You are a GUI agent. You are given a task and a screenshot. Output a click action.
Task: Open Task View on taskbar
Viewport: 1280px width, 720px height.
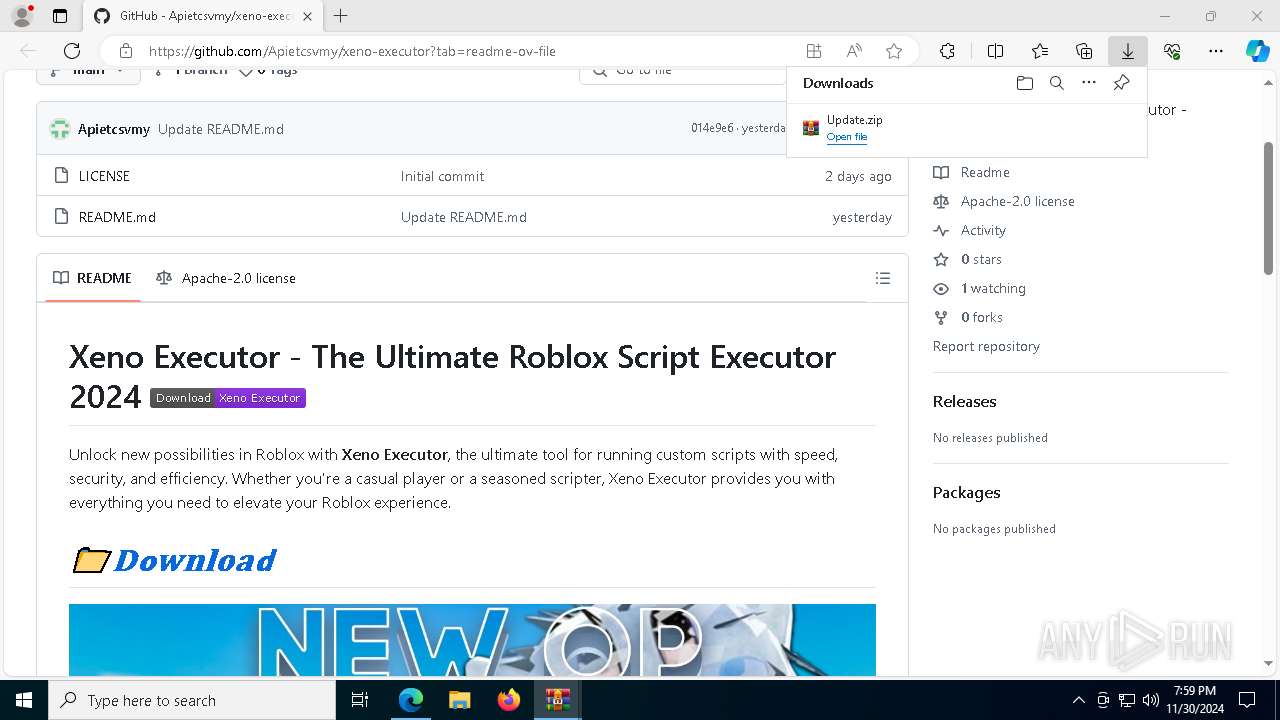[x=361, y=700]
